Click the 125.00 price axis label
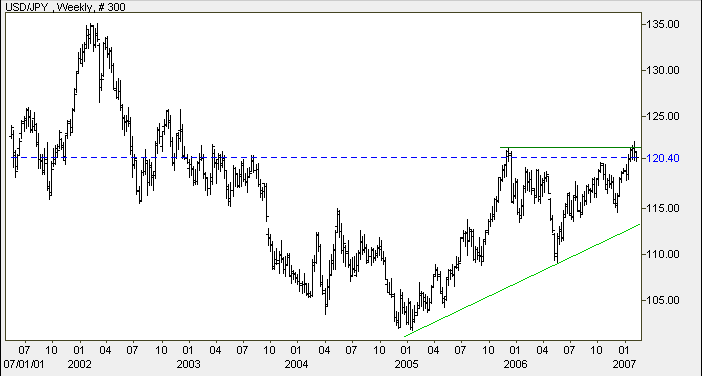 click(662, 116)
